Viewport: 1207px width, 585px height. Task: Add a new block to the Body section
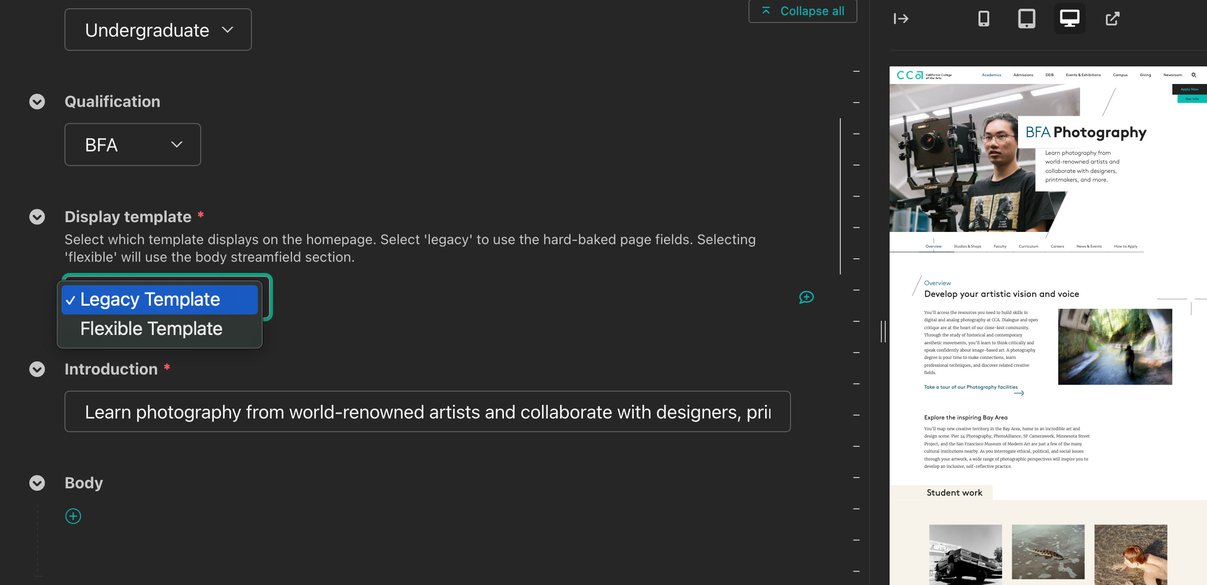tap(72, 515)
